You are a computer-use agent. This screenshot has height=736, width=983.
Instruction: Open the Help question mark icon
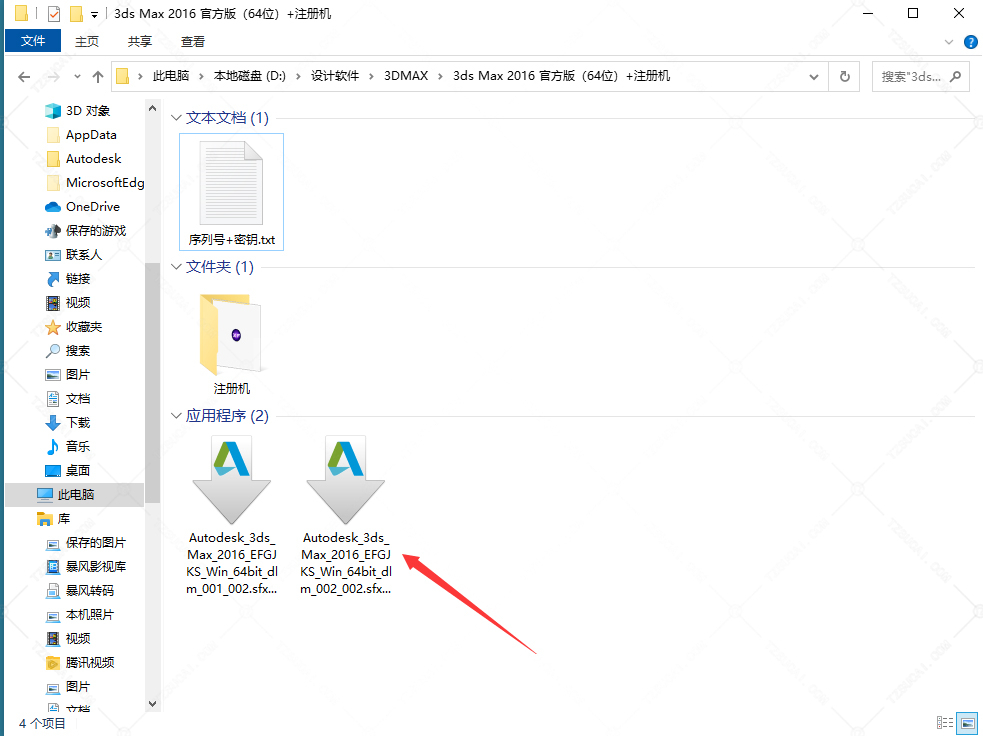point(970,42)
